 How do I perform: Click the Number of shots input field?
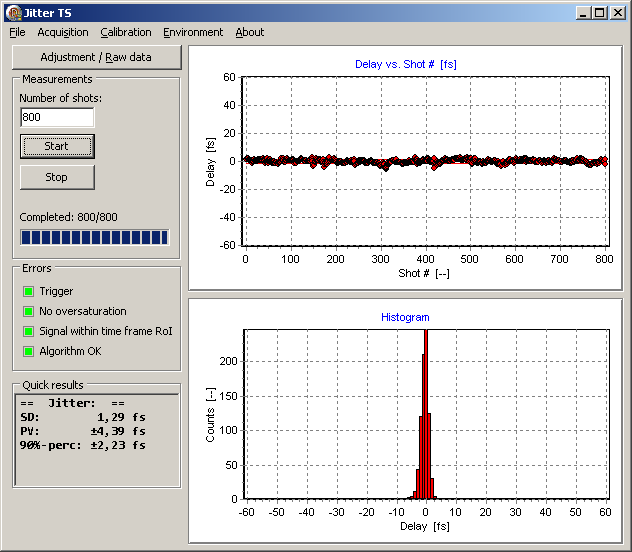[x=57, y=118]
